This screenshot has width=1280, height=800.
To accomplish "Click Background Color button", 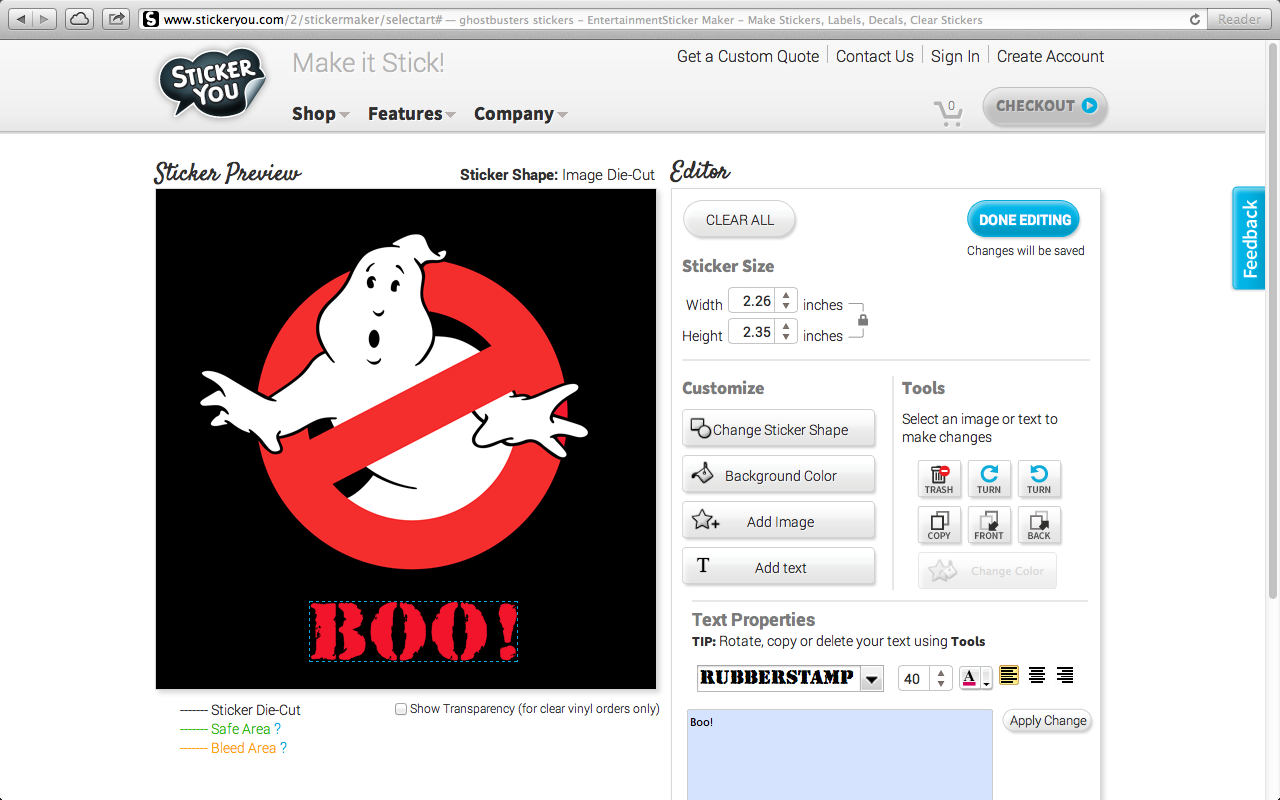I will point(779,475).
